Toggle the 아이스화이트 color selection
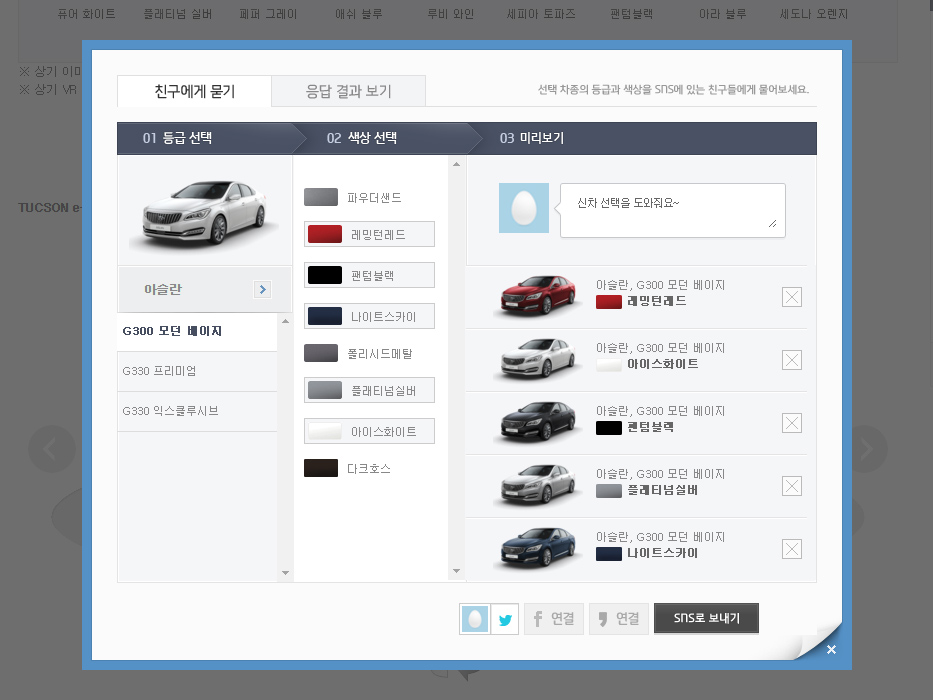The width and height of the screenshot is (933, 700). (x=369, y=432)
